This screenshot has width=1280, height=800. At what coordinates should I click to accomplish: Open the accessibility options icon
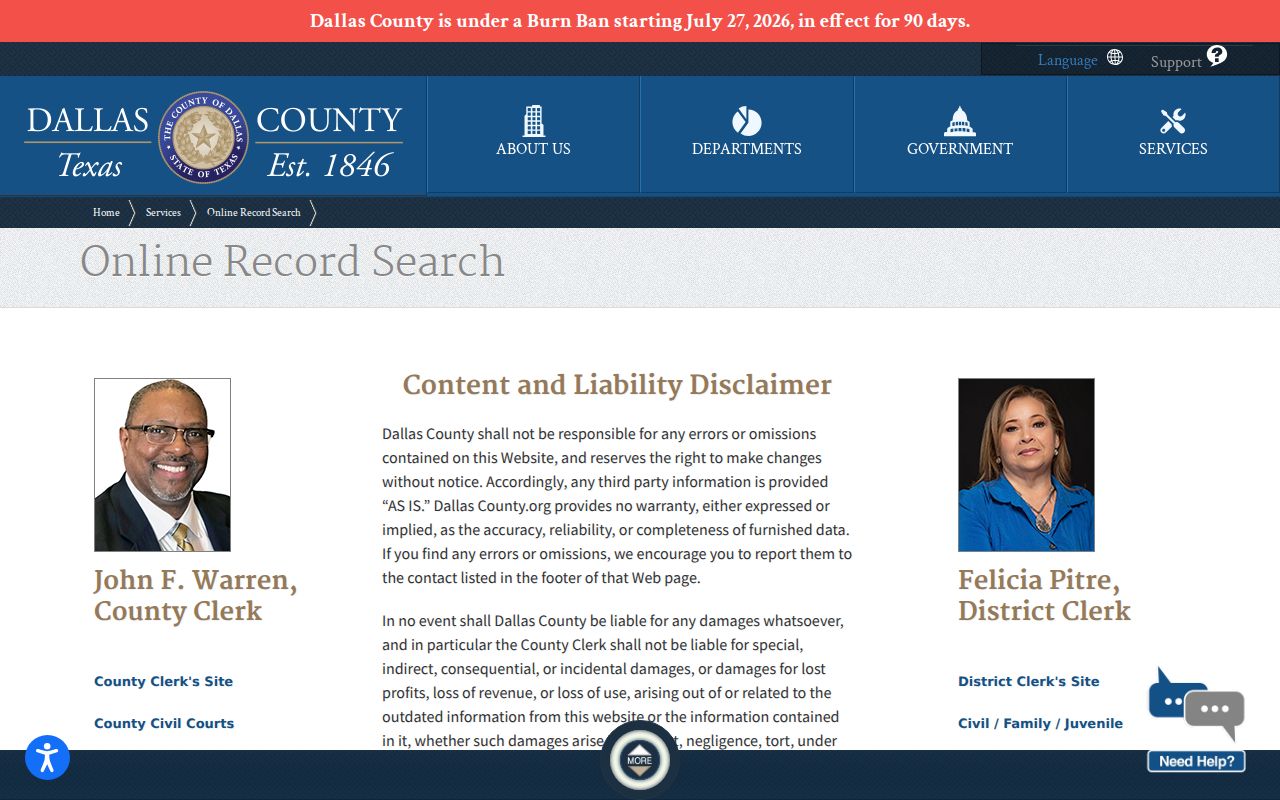[x=47, y=758]
